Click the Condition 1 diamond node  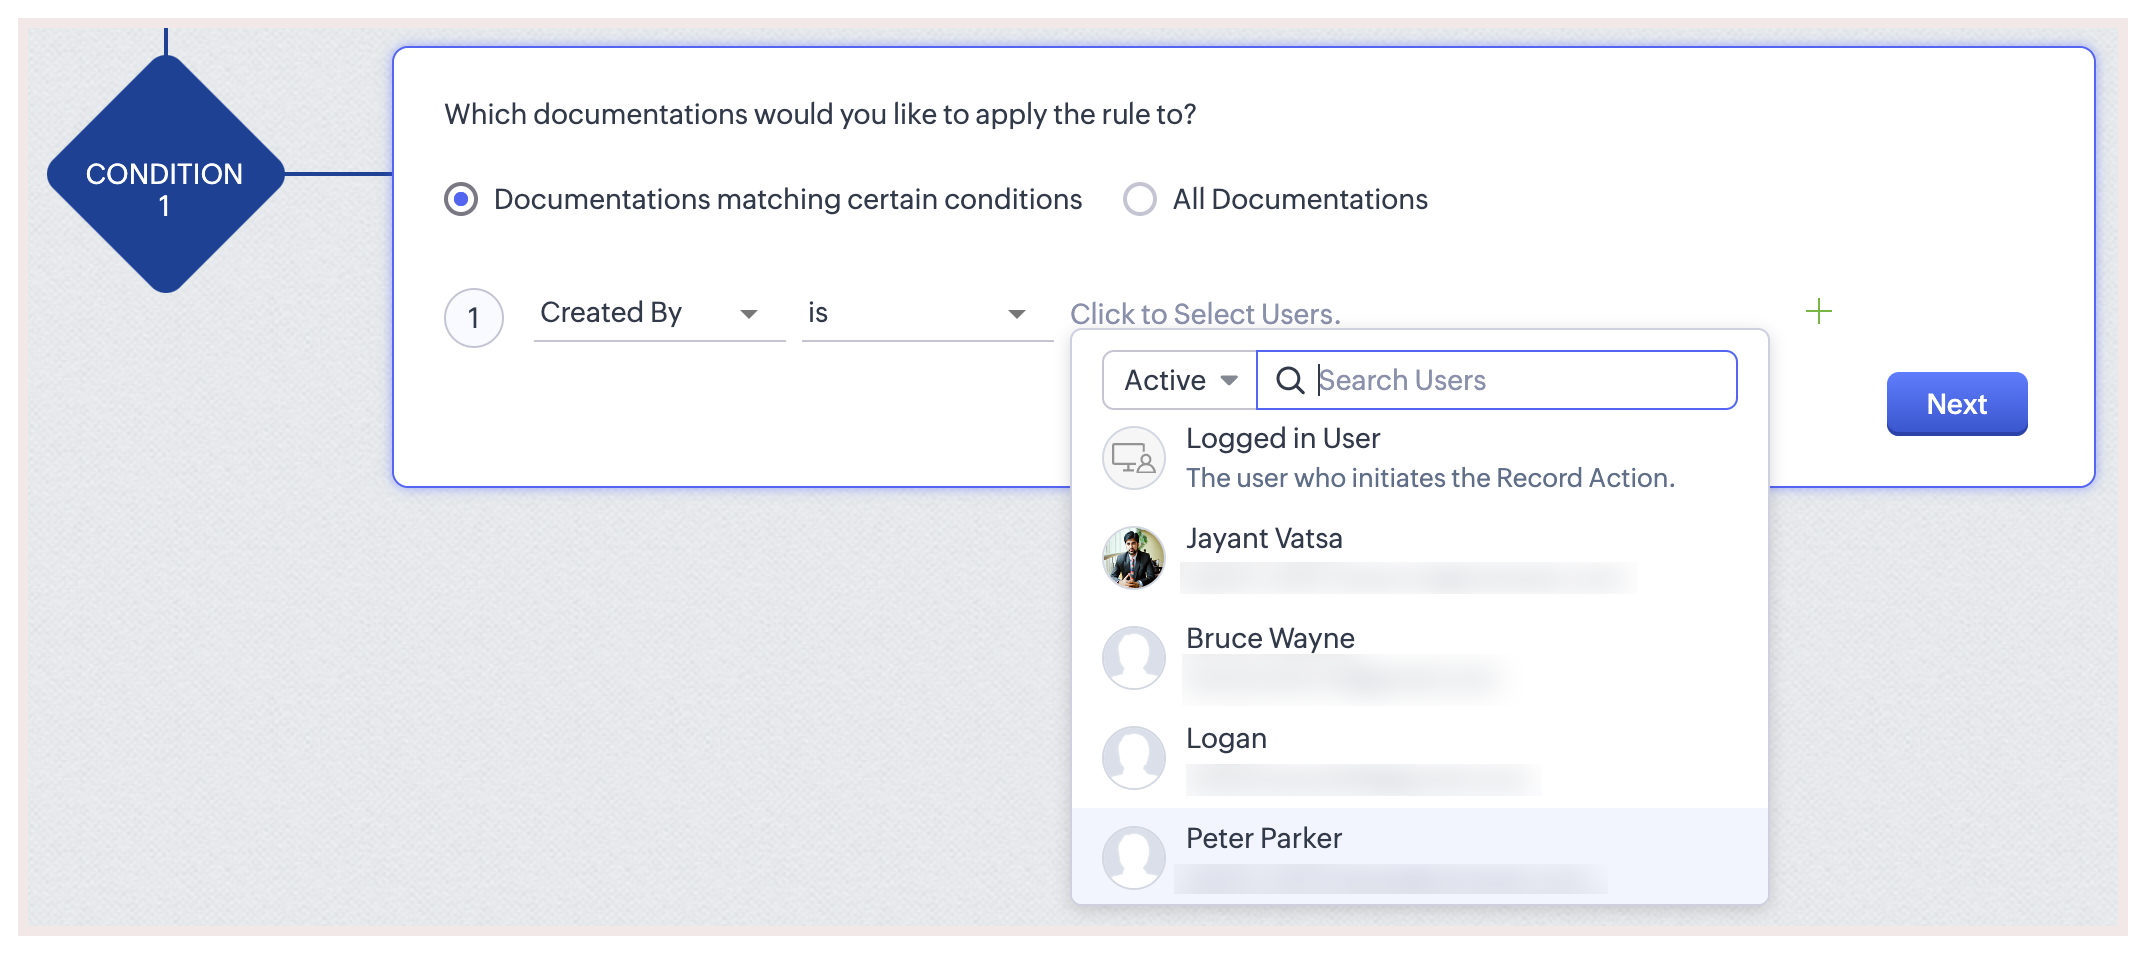pyautogui.click(x=165, y=175)
